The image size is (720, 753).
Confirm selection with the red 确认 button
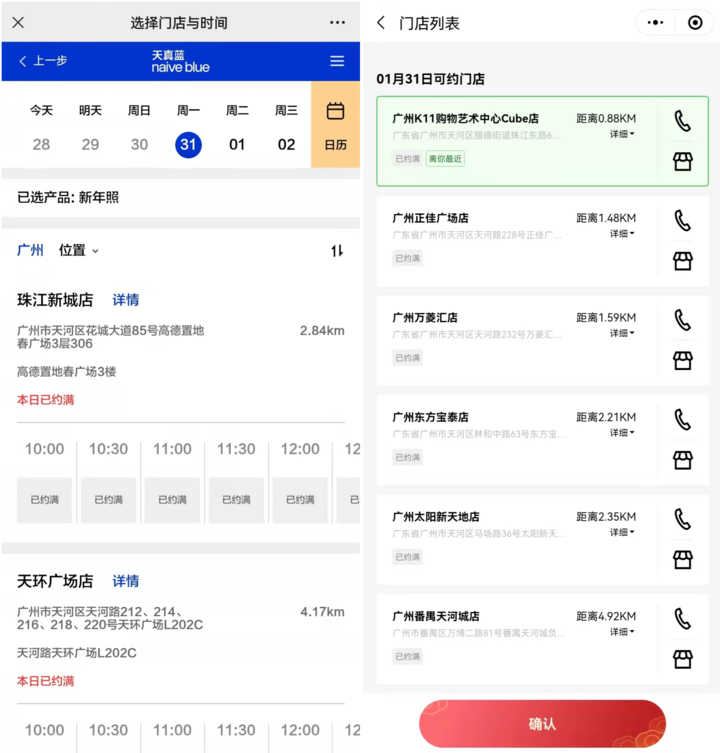coord(542,724)
